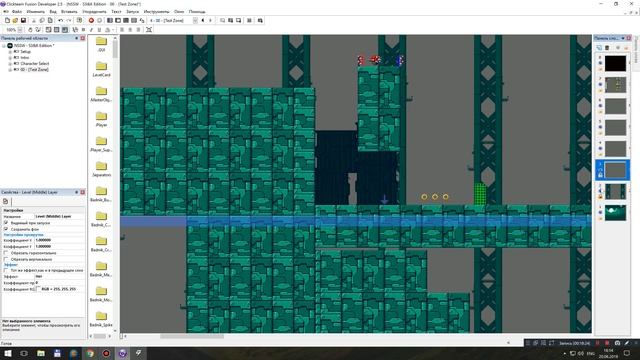This screenshot has height=360, width=640.
Task: Add a new layer in layers panel
Action: pyautogui.click(x=599, y=48)
